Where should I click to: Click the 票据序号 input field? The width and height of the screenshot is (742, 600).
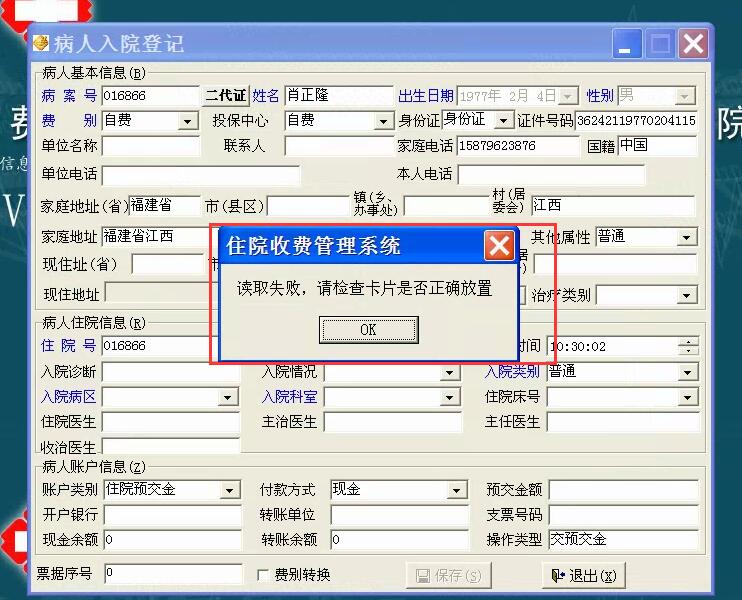pos(173,573)
